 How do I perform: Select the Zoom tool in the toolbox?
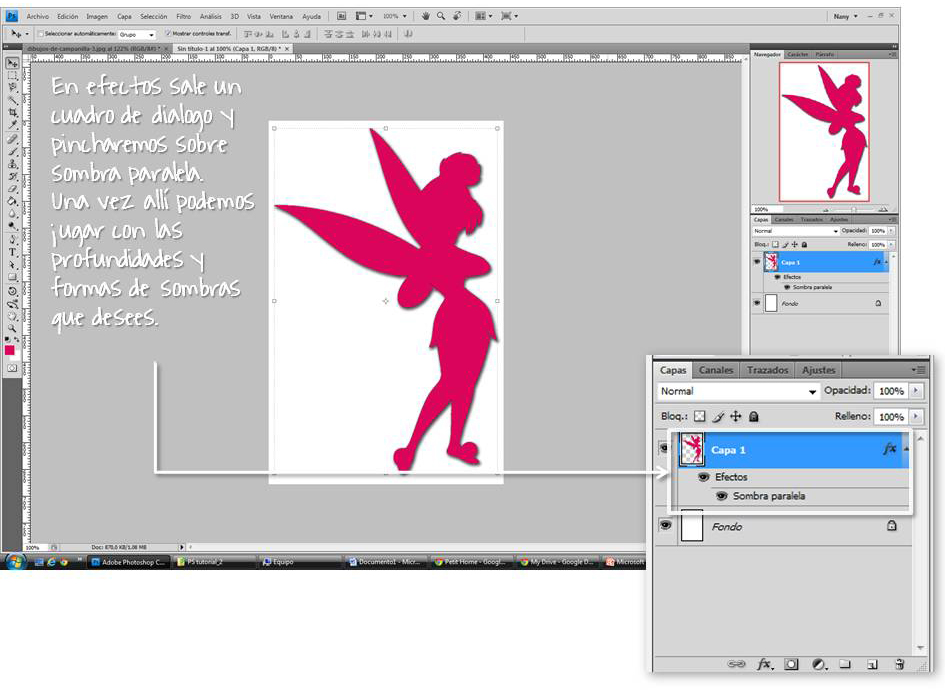[x=12, y=328]
